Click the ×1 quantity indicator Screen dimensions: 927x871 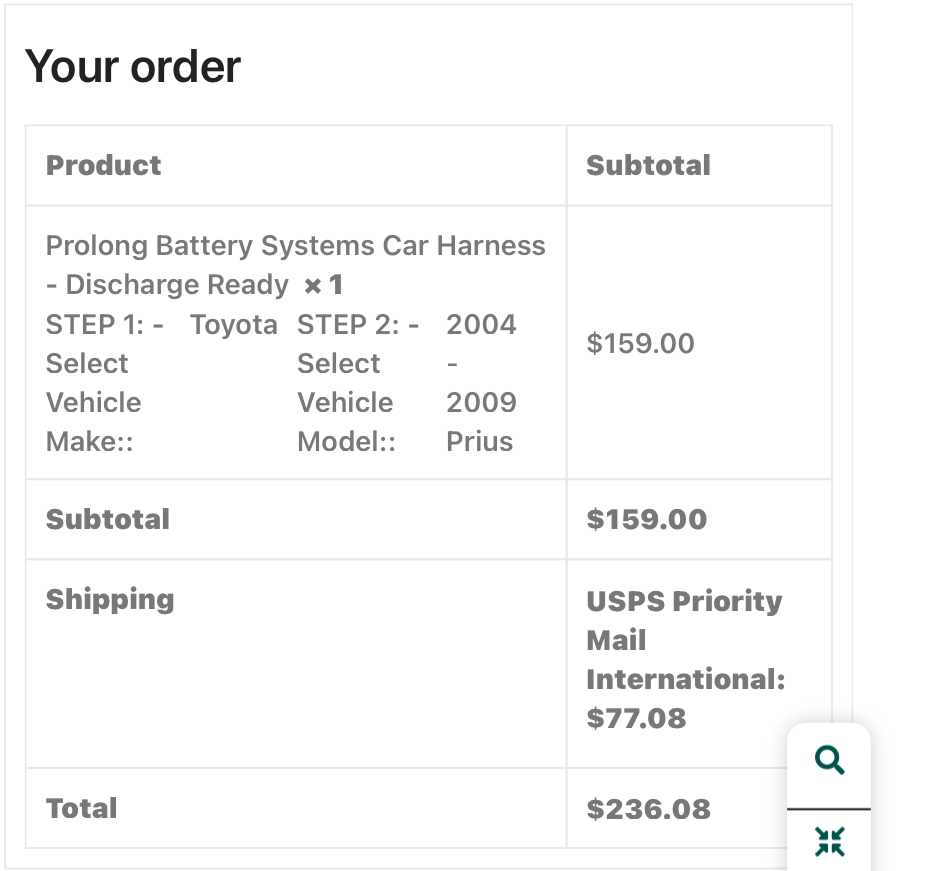[323, 285]
